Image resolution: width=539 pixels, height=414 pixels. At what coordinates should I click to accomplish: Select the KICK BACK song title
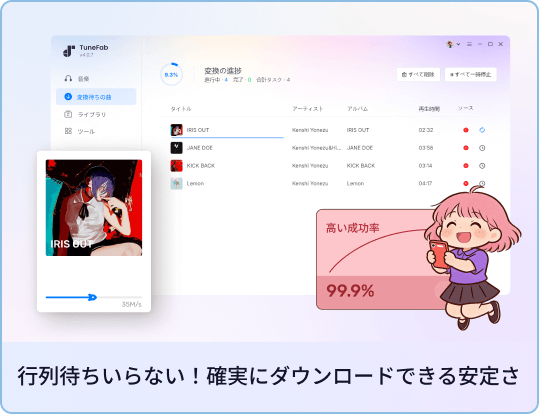pyautogui.click(x=201, y=166)
